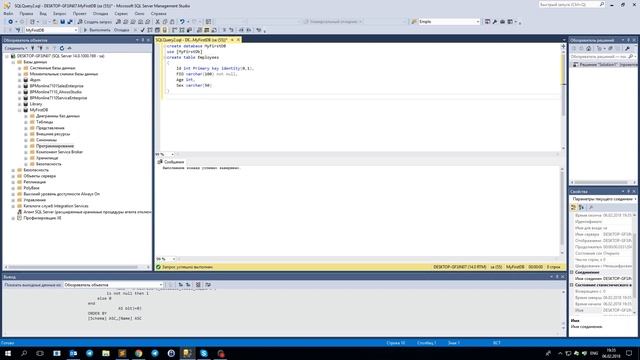The width and height of the screenshot is (640, 360).
Task: Expand the Таблицы folder under MyFirstDB
Action: (x=26, y=122)
